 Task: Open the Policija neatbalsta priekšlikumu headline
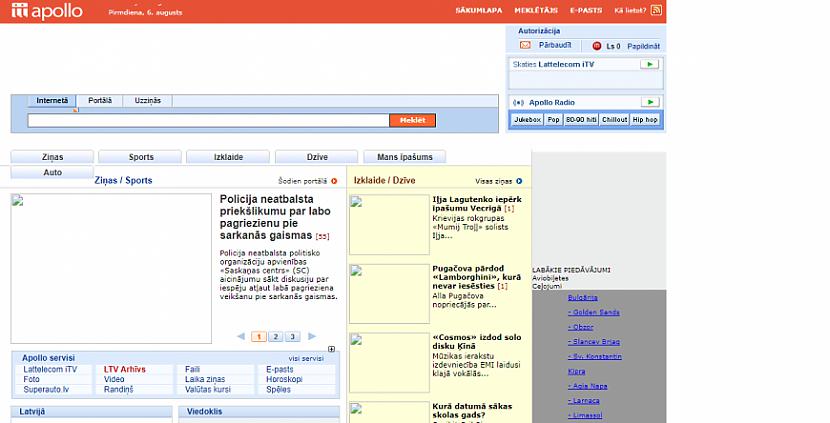point(275,217)
